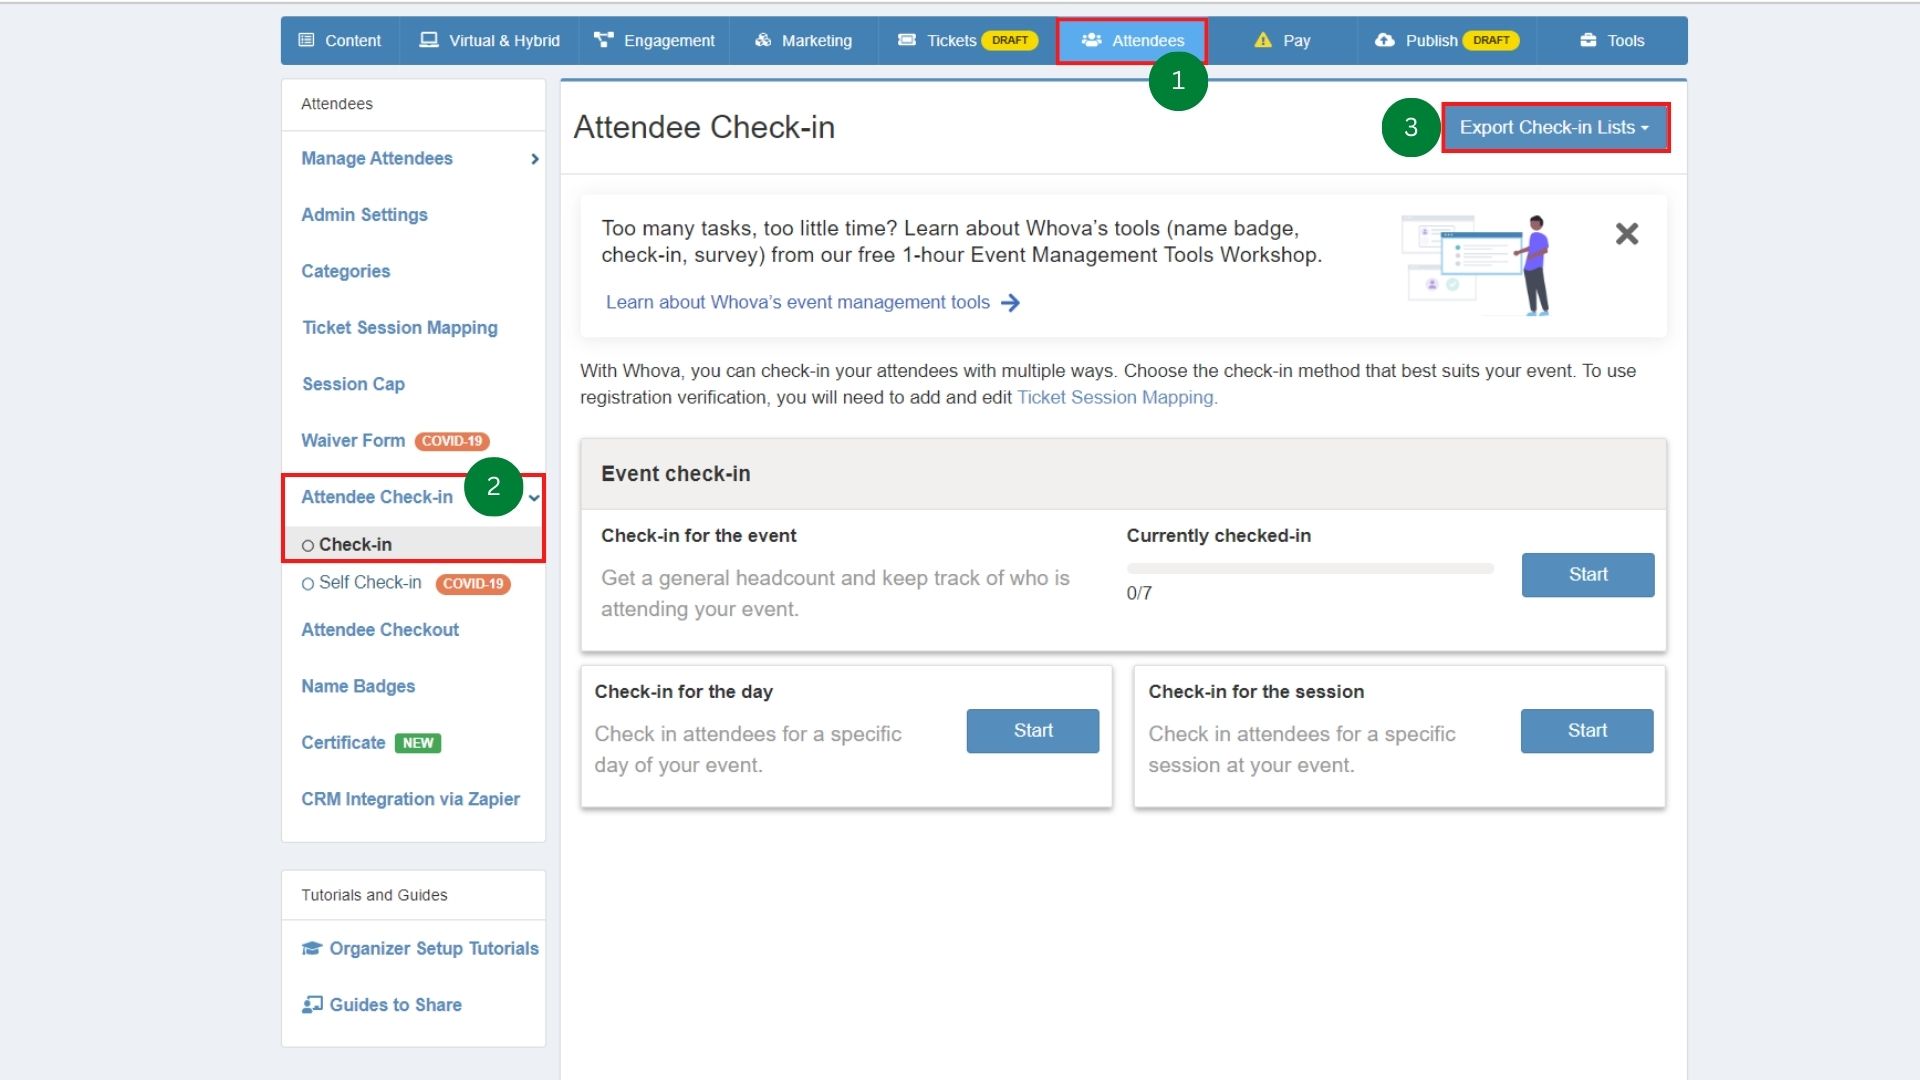Click the Content book icon
Screen dimensions: 1920x1080
click(307, 40)
